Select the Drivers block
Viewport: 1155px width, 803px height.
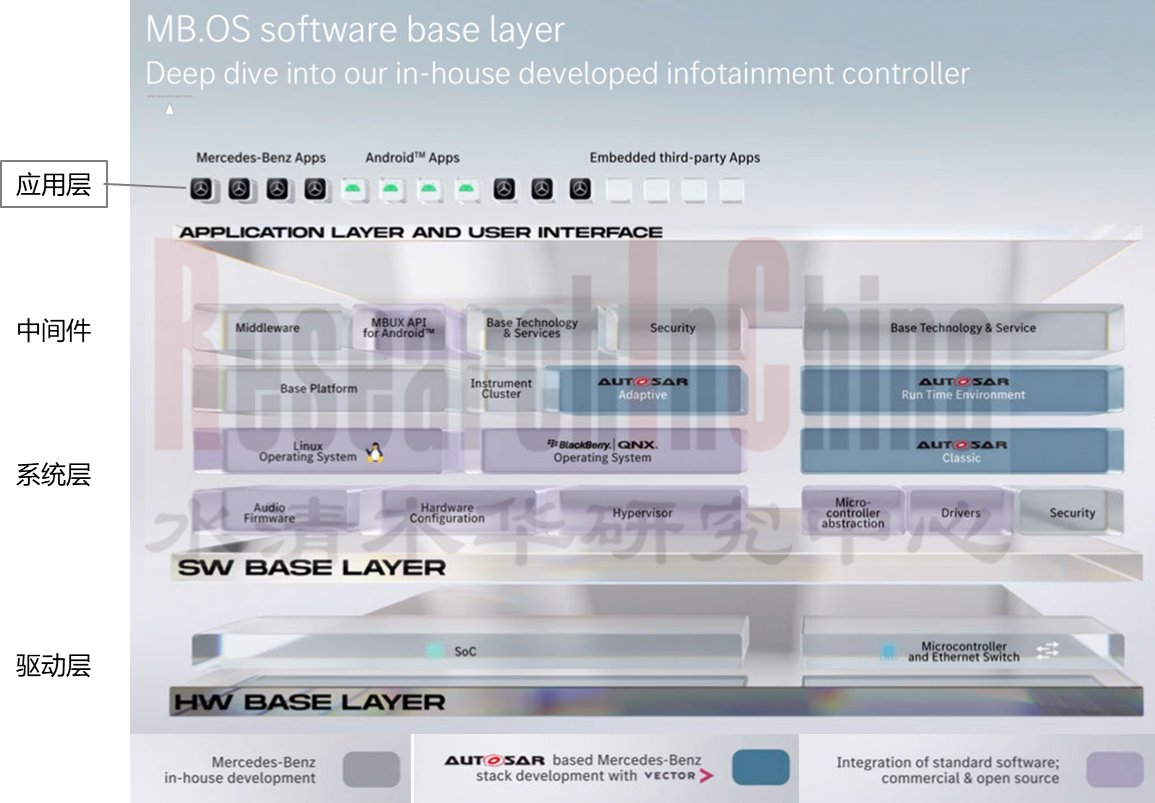pos(961,512)
